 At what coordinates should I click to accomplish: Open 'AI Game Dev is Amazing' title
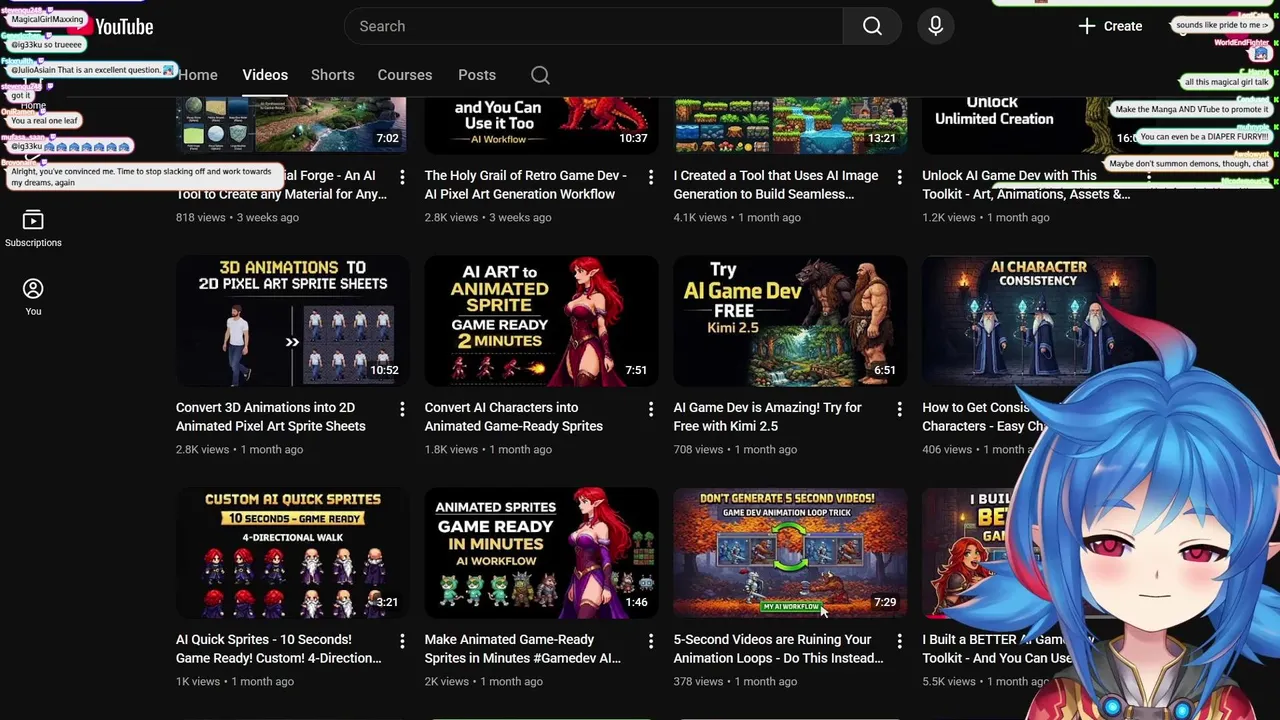pyautogui.click(x=767, y=417)
